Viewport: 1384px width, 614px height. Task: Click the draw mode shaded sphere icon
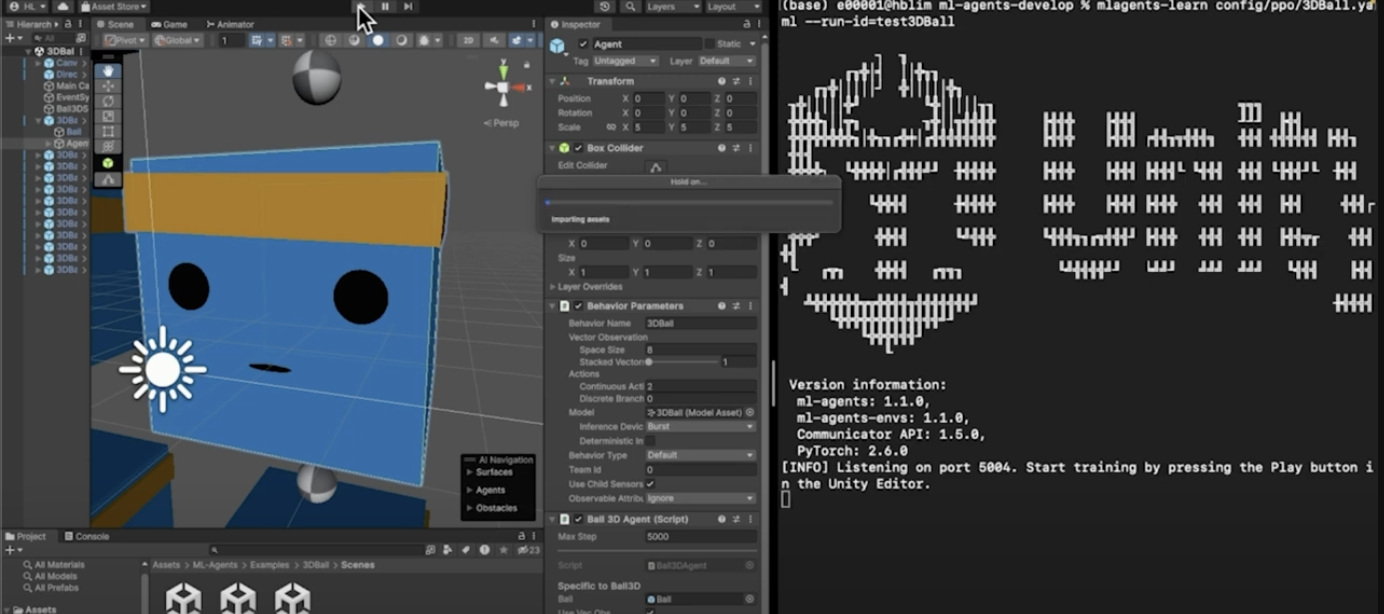pyautogui.click(x=378, y=41)
